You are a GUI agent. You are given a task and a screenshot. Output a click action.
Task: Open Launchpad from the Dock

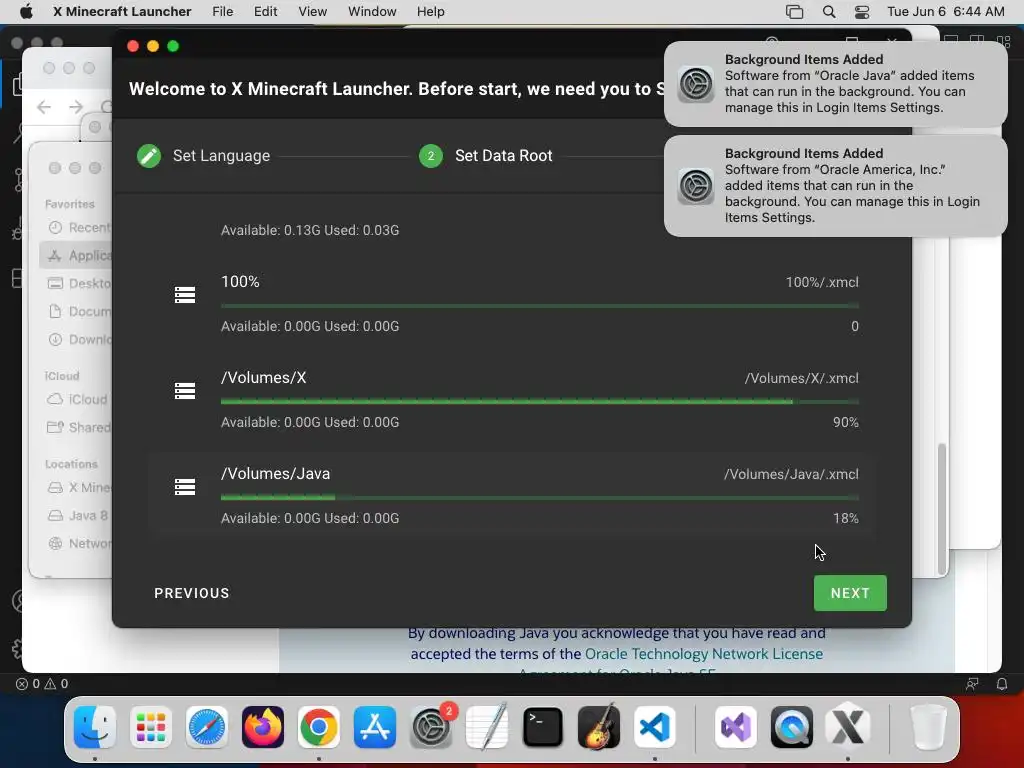pyautogui.click(x=151, y=727)
